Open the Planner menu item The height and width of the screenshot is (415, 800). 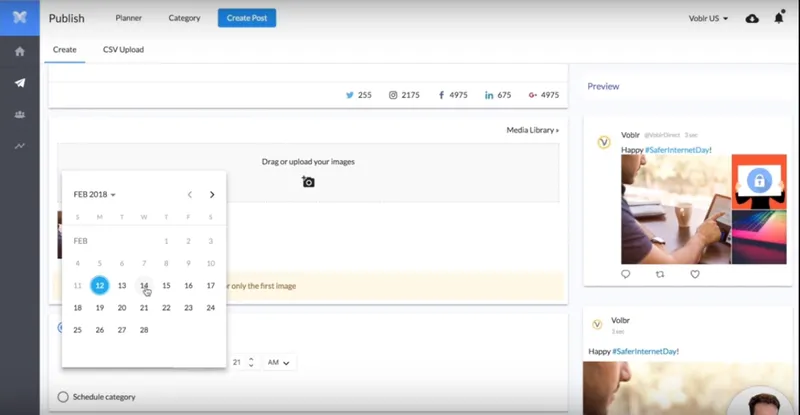[x=129, y=18]
